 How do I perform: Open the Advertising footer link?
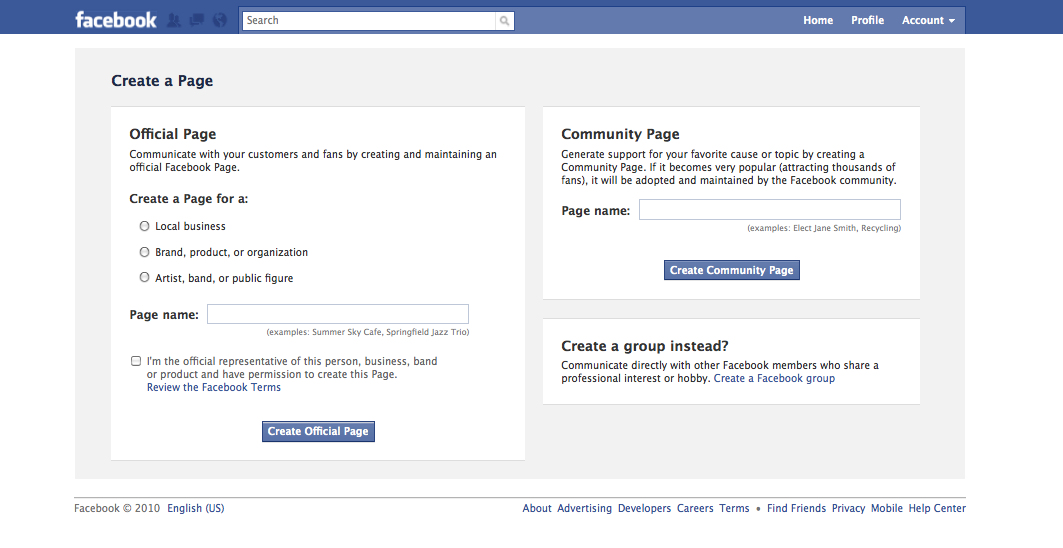584,508
